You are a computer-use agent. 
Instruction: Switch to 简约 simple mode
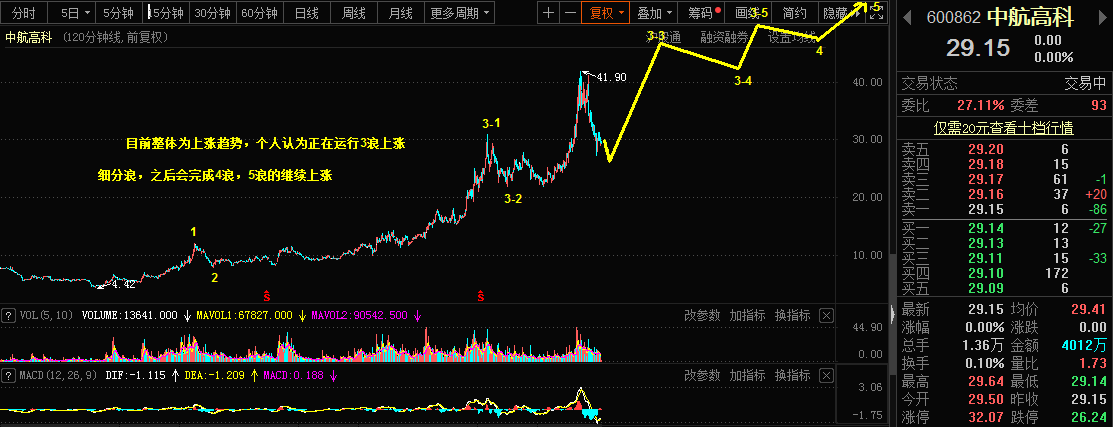[x=794, y=12]
